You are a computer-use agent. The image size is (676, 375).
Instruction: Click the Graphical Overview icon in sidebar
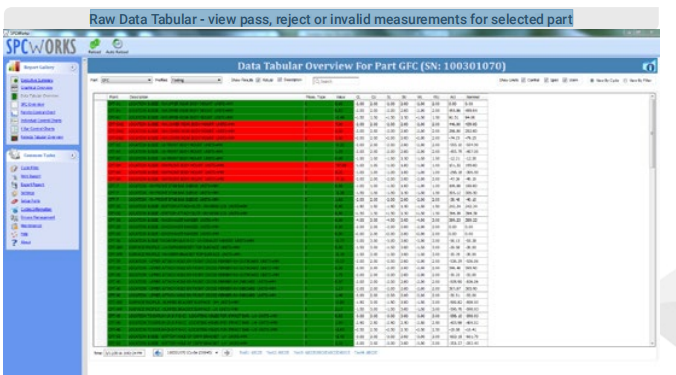(15, 88)
